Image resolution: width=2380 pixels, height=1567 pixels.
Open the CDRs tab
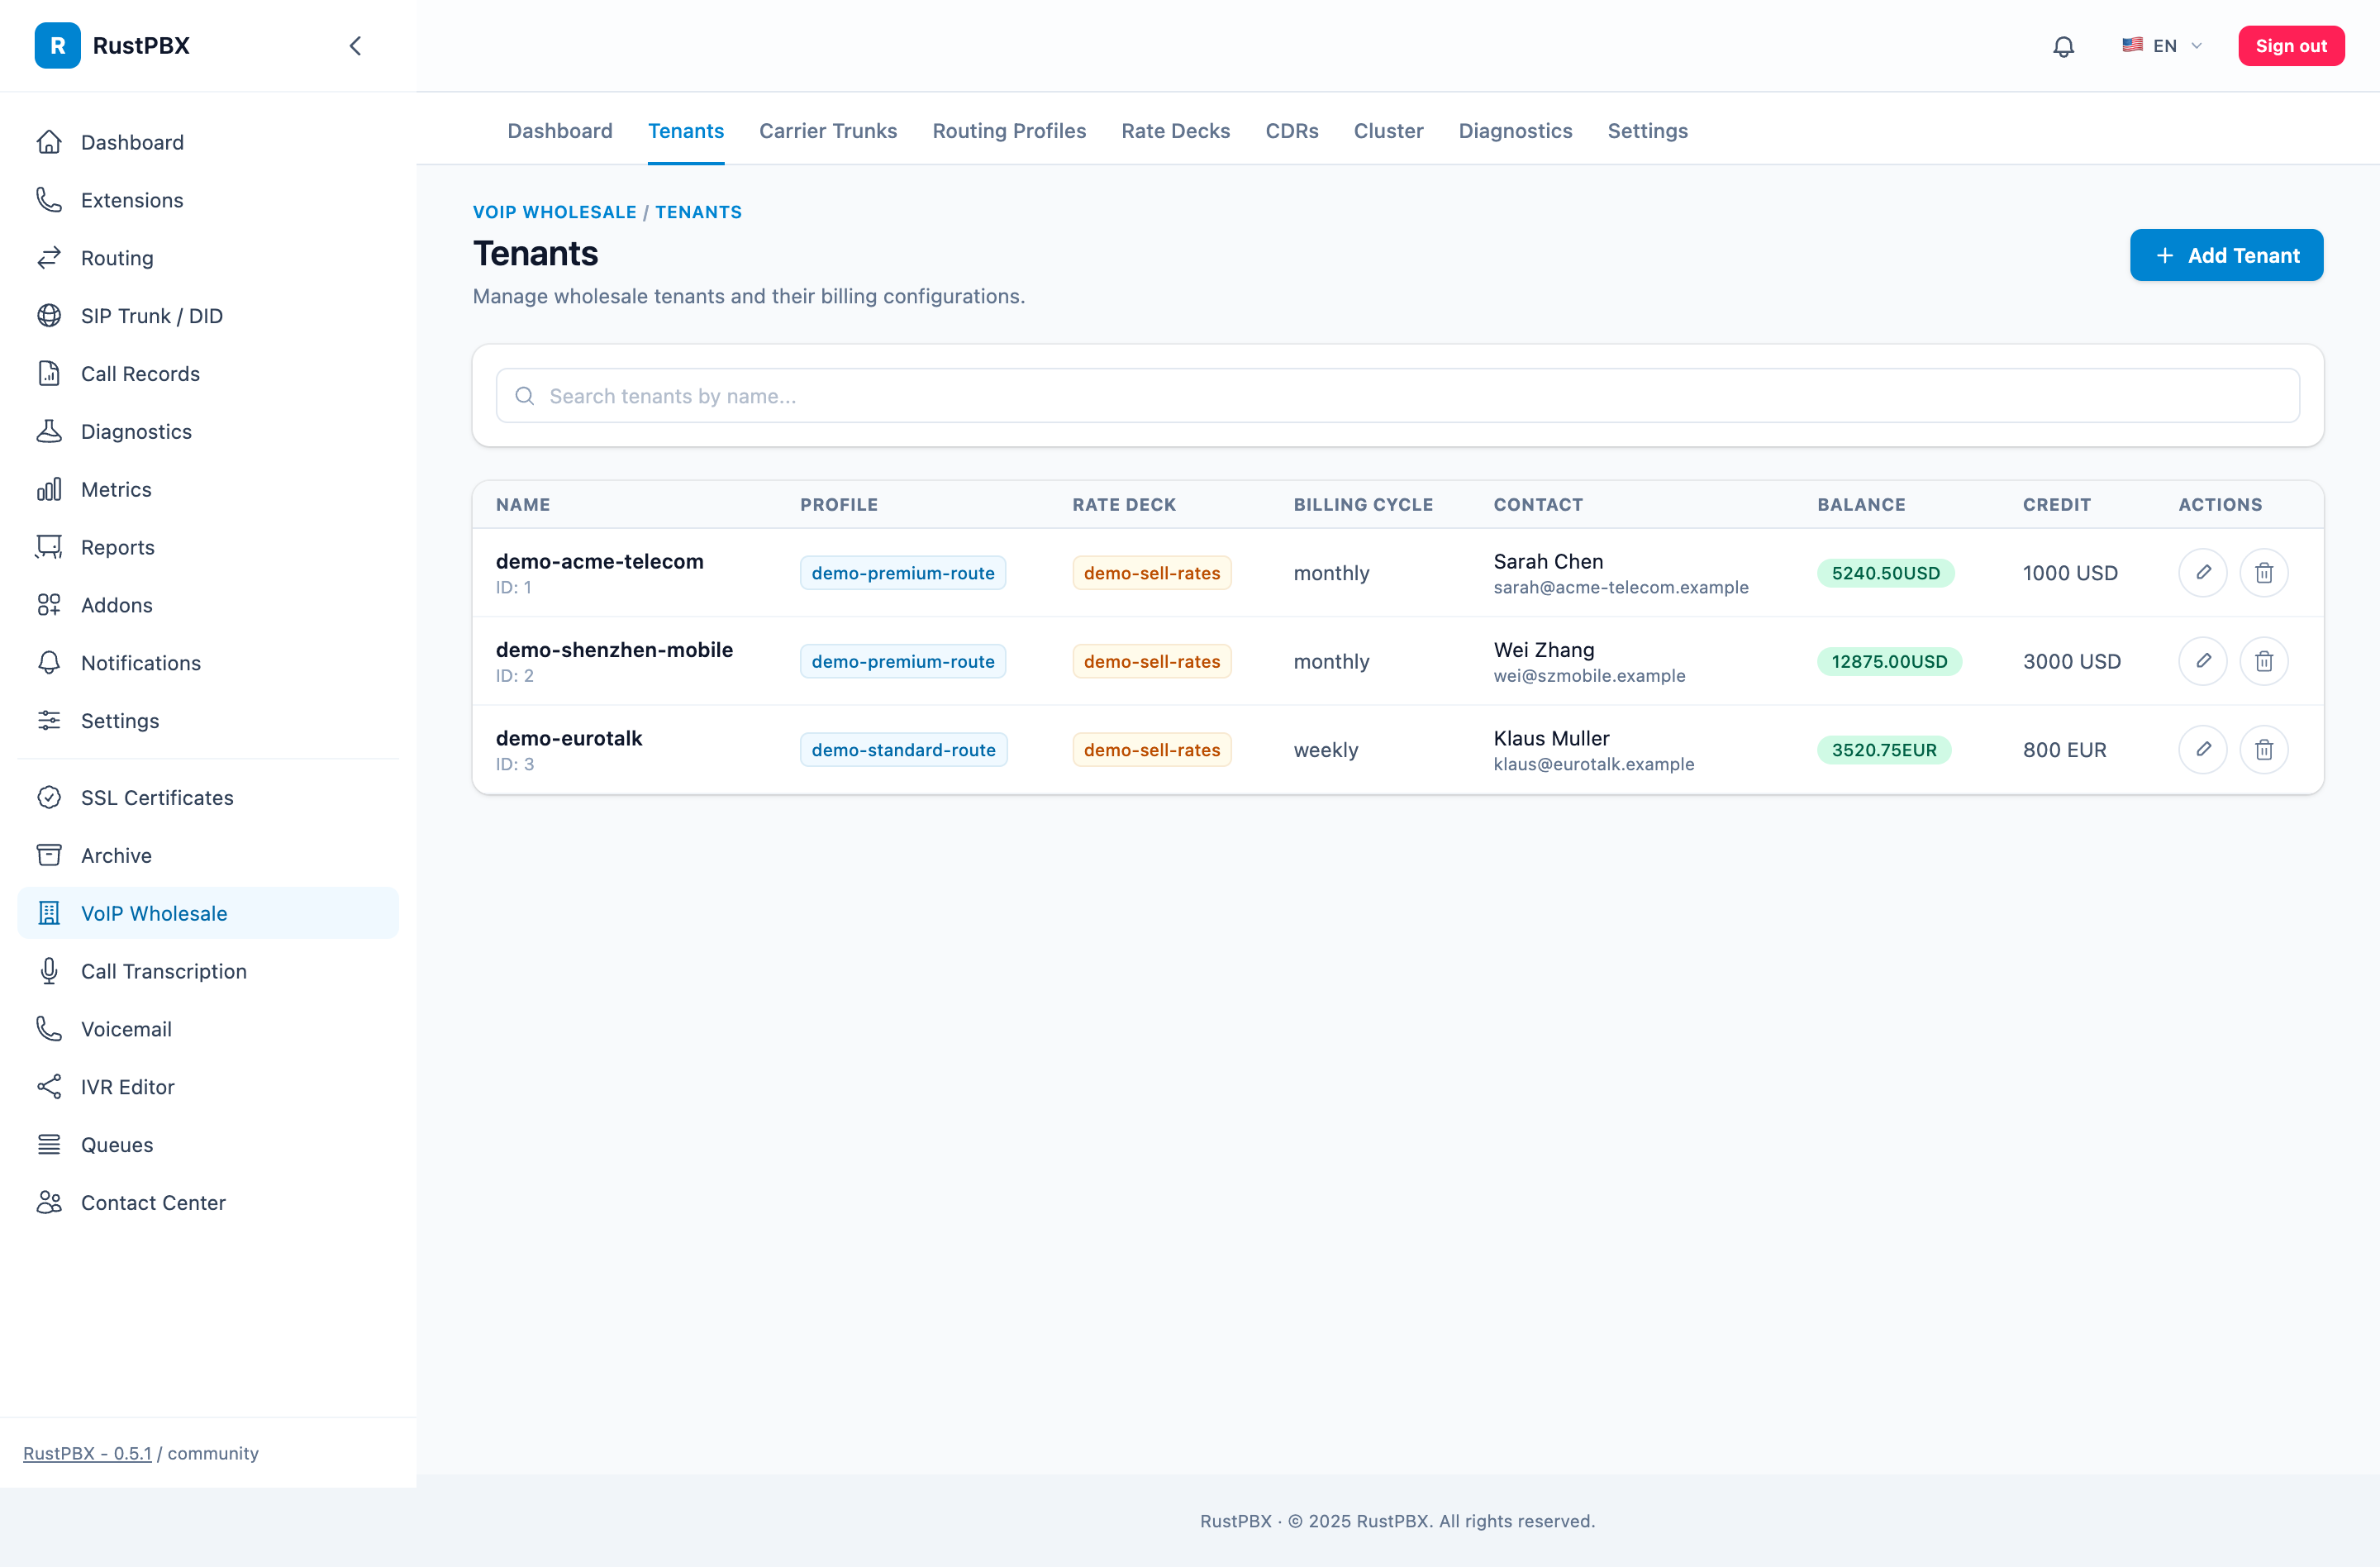pos(1291,131)
